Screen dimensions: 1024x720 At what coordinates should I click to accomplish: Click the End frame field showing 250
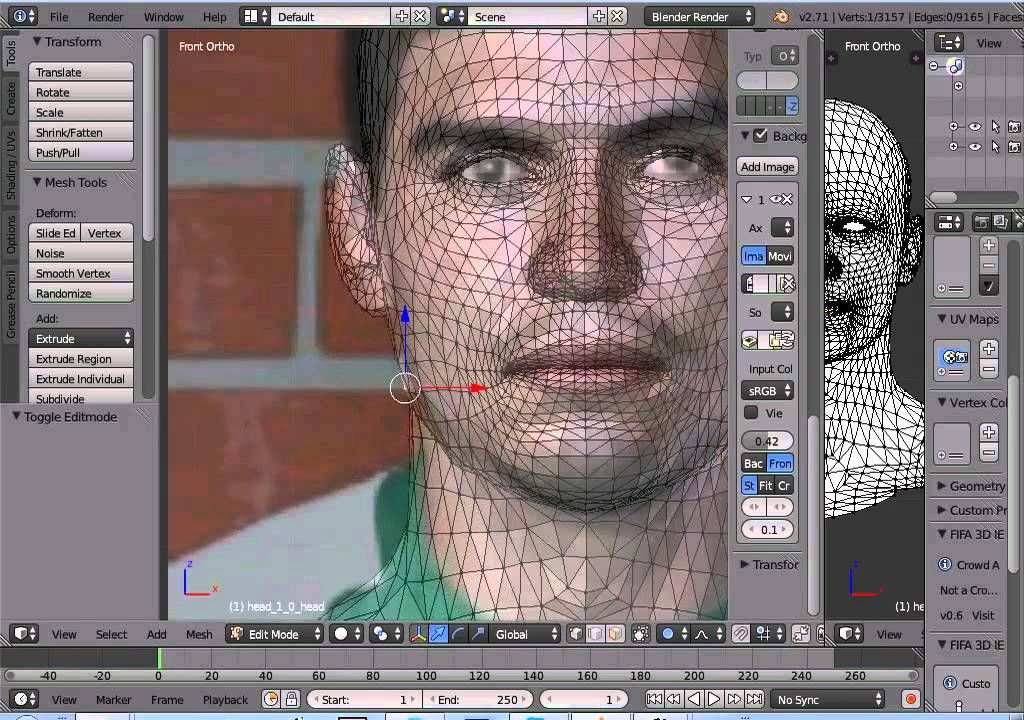(476, 699)
